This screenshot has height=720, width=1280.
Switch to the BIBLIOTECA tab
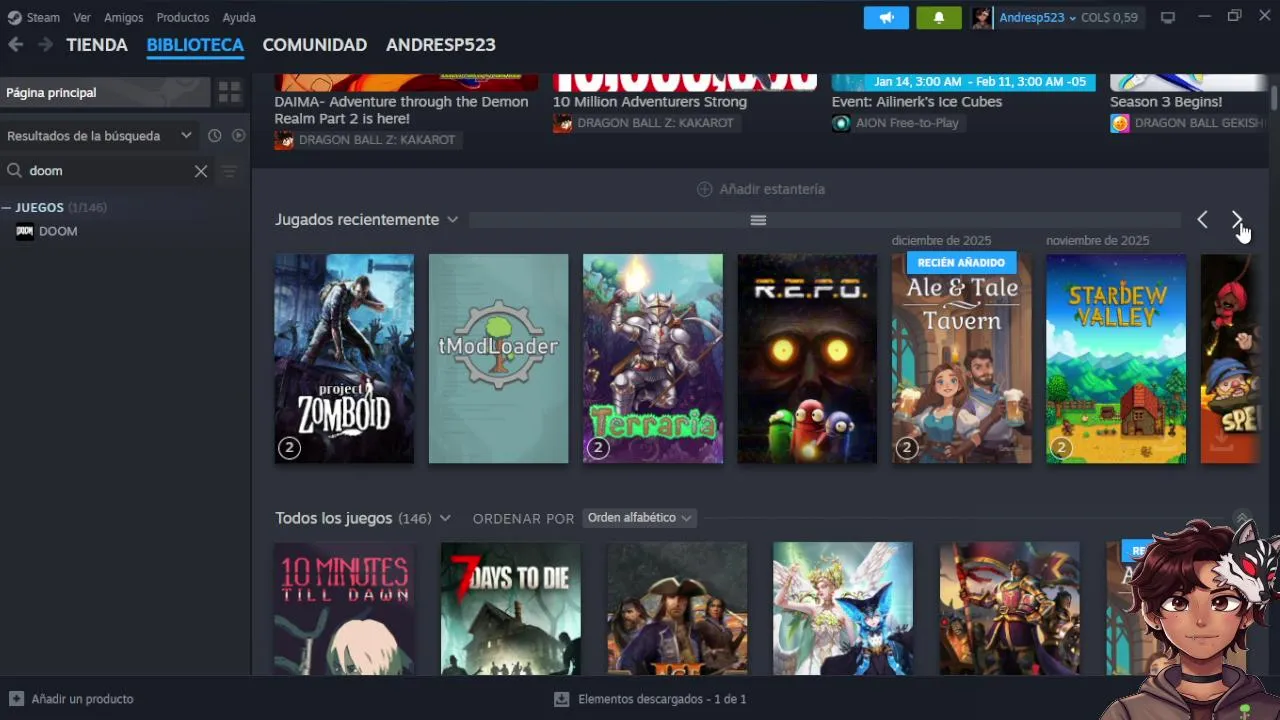195,45
